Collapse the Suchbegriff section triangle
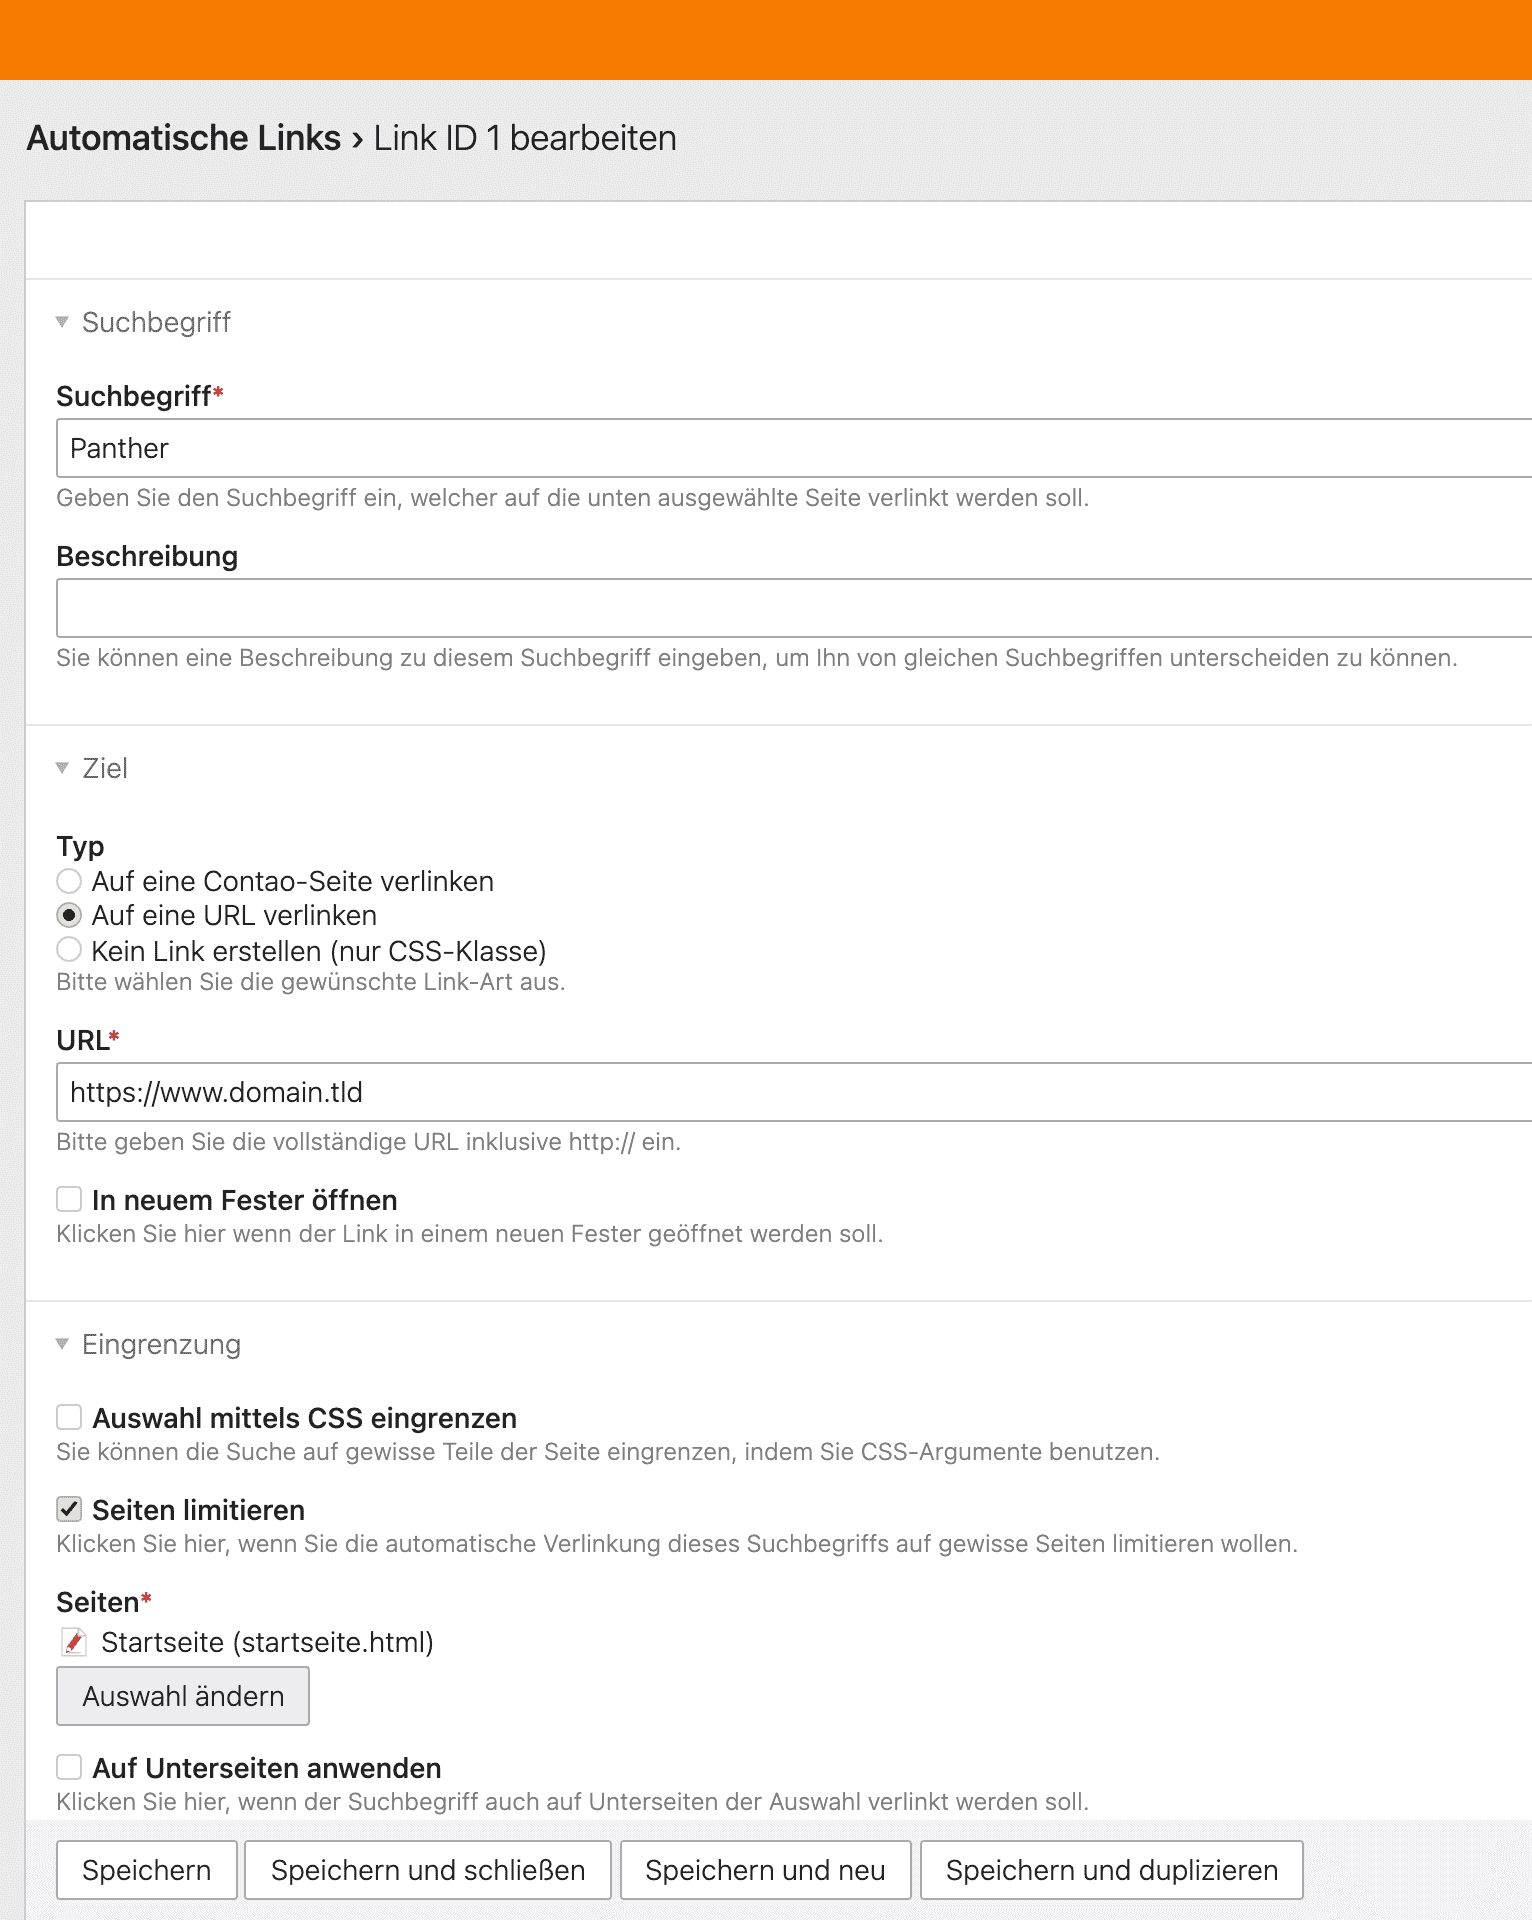 pos(62,322)
